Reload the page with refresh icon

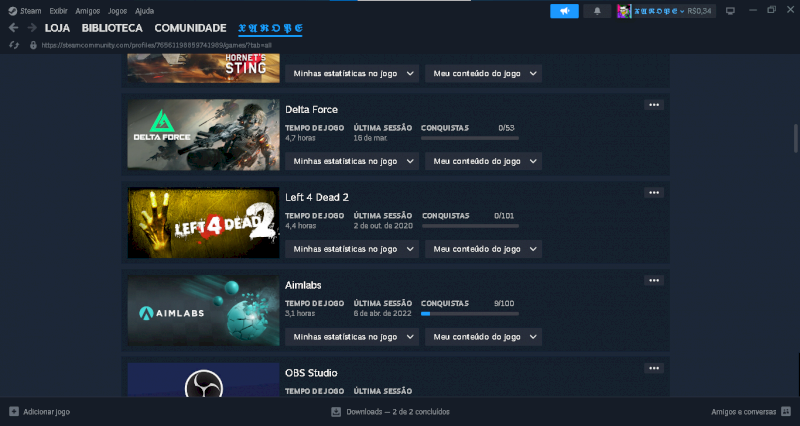(x=14, y=45)
